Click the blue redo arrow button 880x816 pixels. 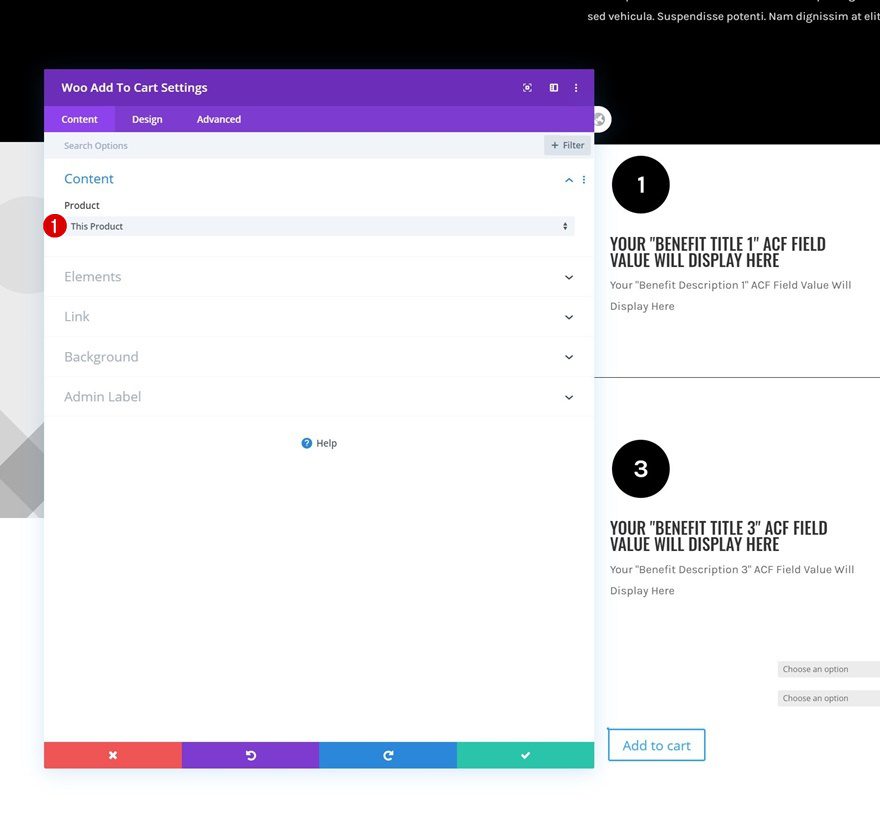click(388, 755)
